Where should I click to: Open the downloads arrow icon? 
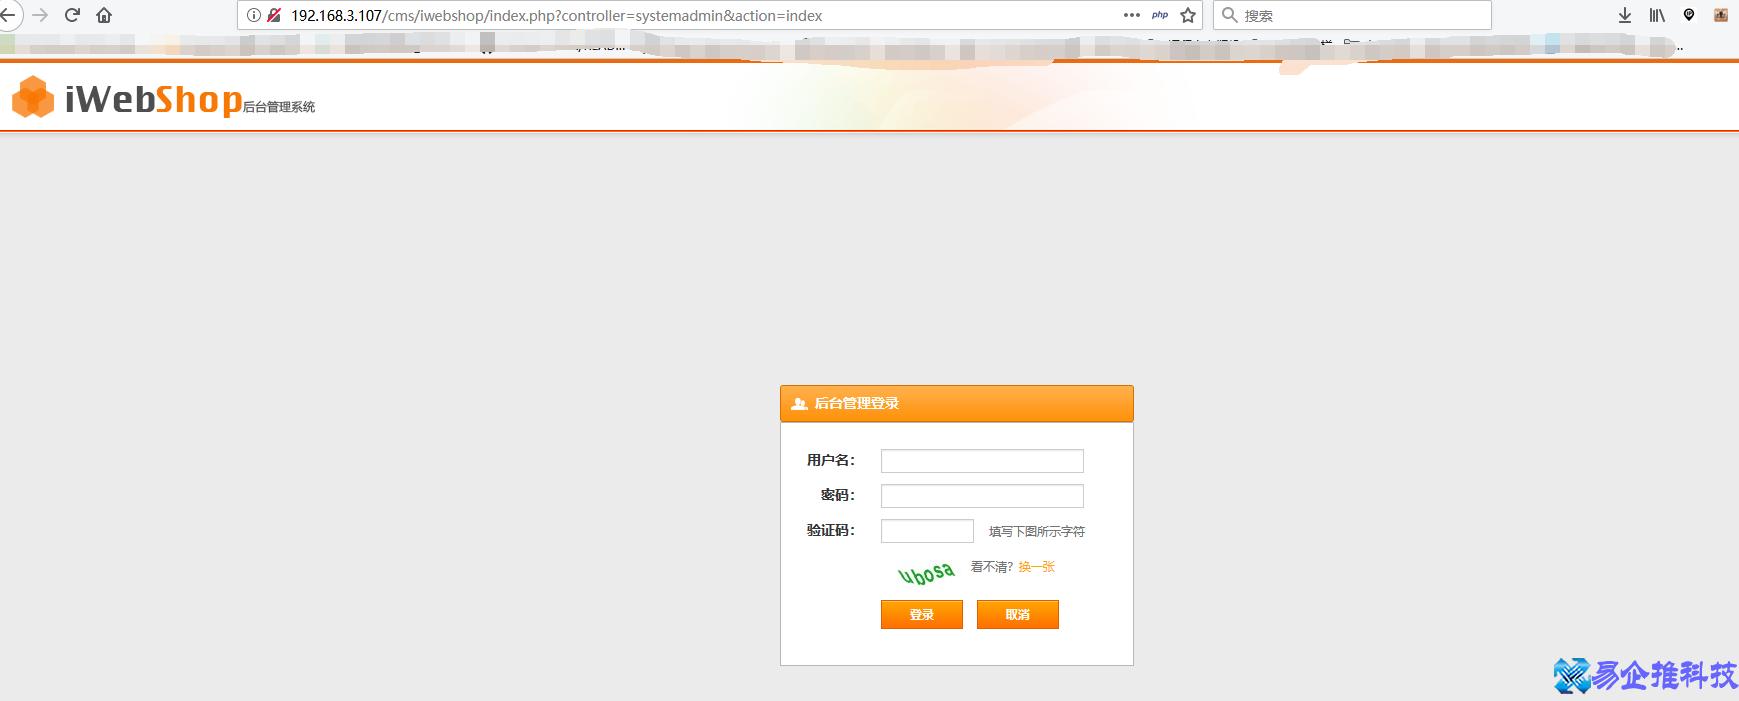pyautogui.click(x=1625, y=15)
